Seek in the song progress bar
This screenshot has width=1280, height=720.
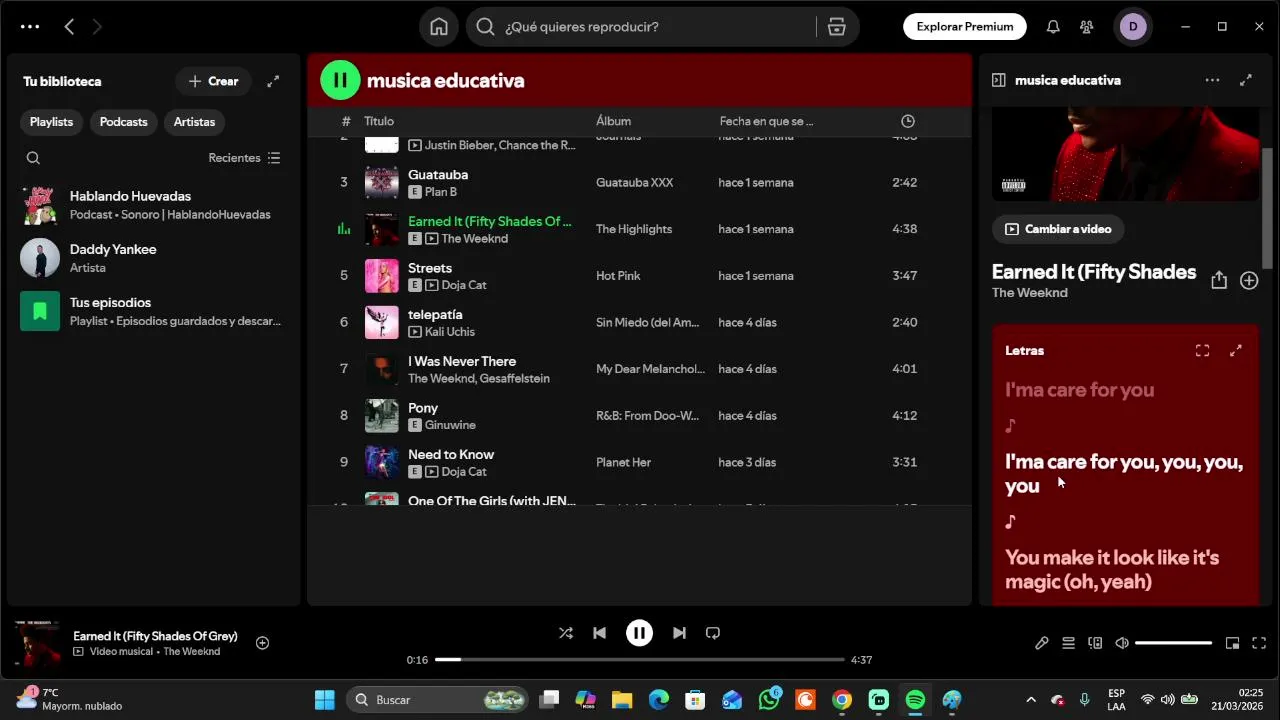(x=640, y=660)
